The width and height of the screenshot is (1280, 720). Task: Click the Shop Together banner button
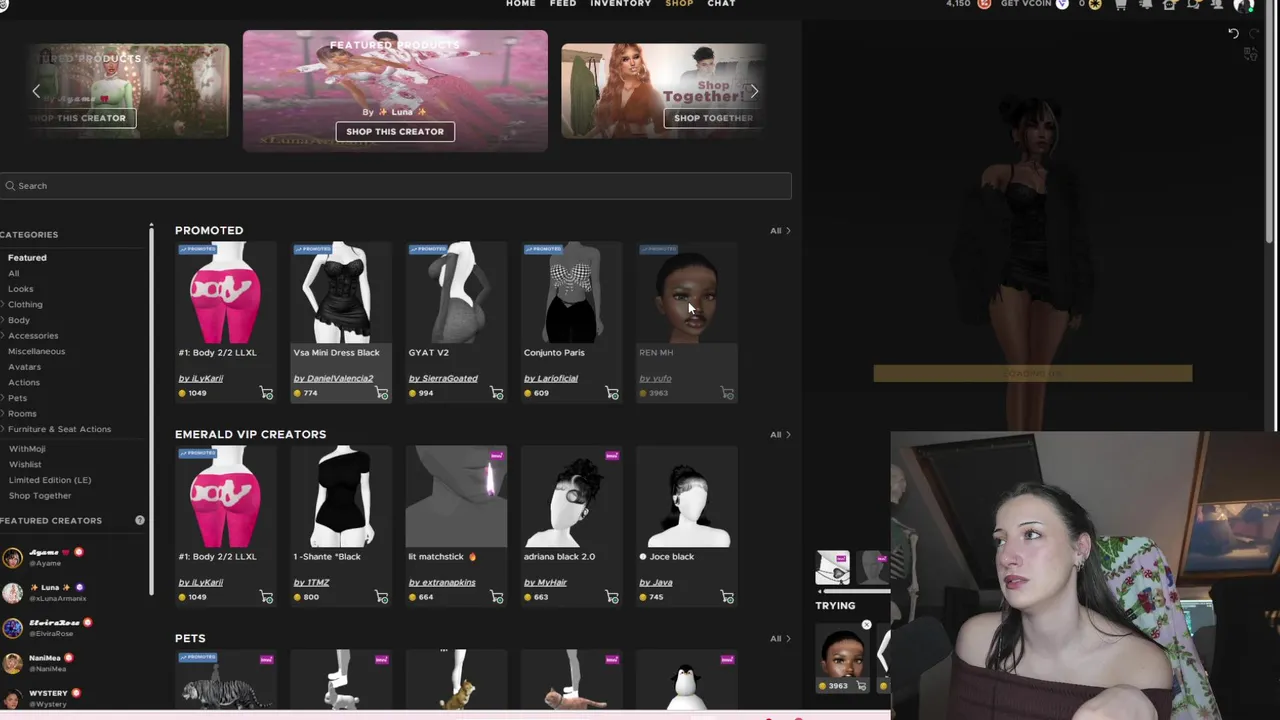click(713, 118)
